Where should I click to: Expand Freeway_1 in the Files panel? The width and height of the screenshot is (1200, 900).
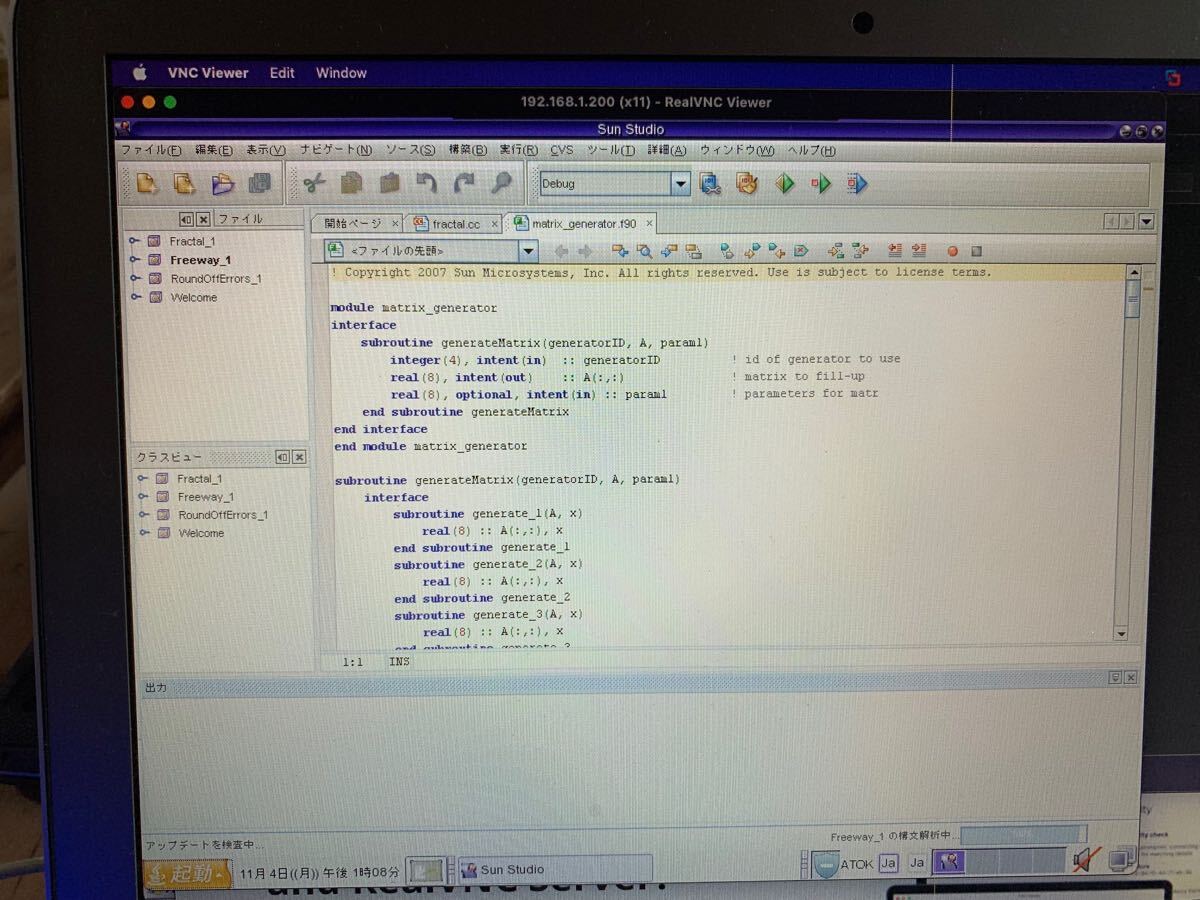pyautogui.click(x=134, y=260)
